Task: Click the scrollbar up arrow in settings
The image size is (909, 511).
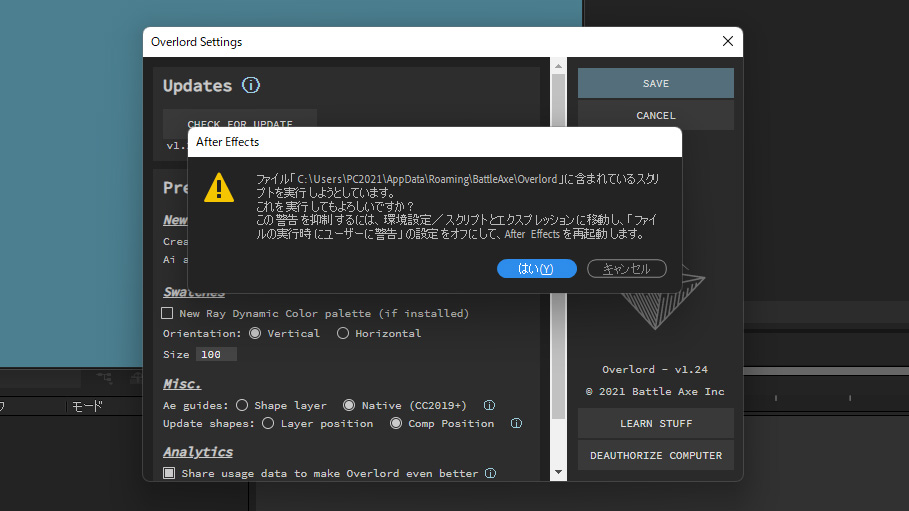Action: click(x=558, y=66)
